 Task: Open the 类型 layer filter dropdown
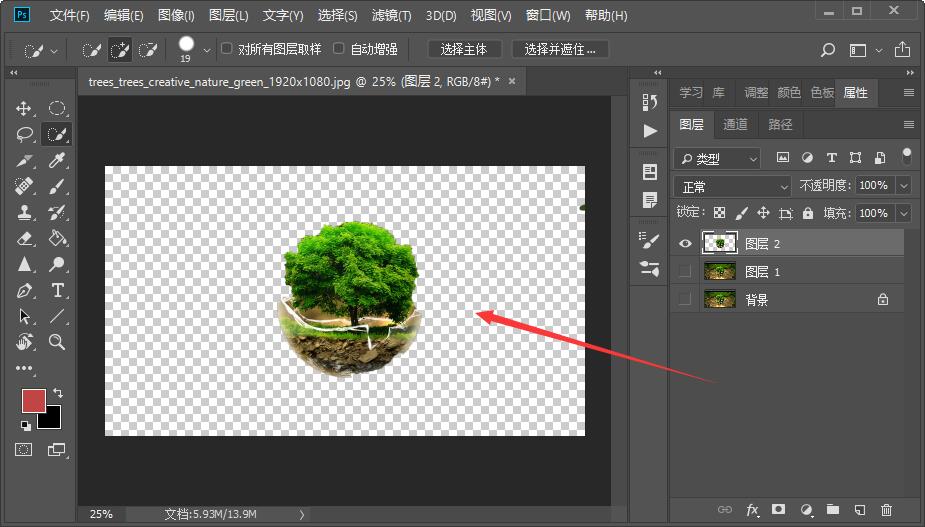click(x=717, y=158)
